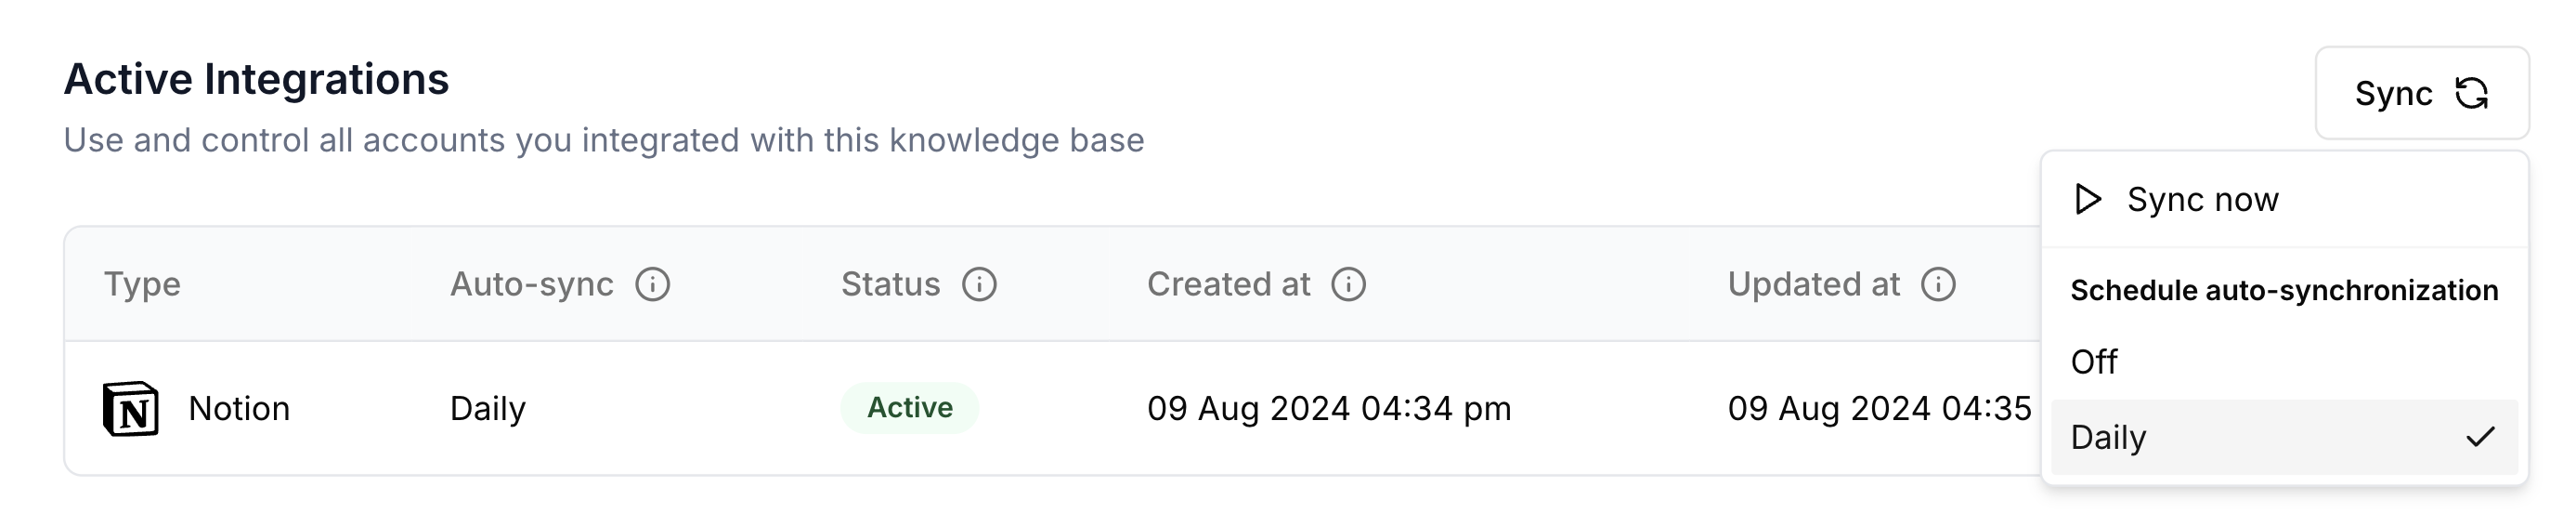The image size is (2576, 526).
Task: Select the Daily schedule option
Action: point(2284,437)
